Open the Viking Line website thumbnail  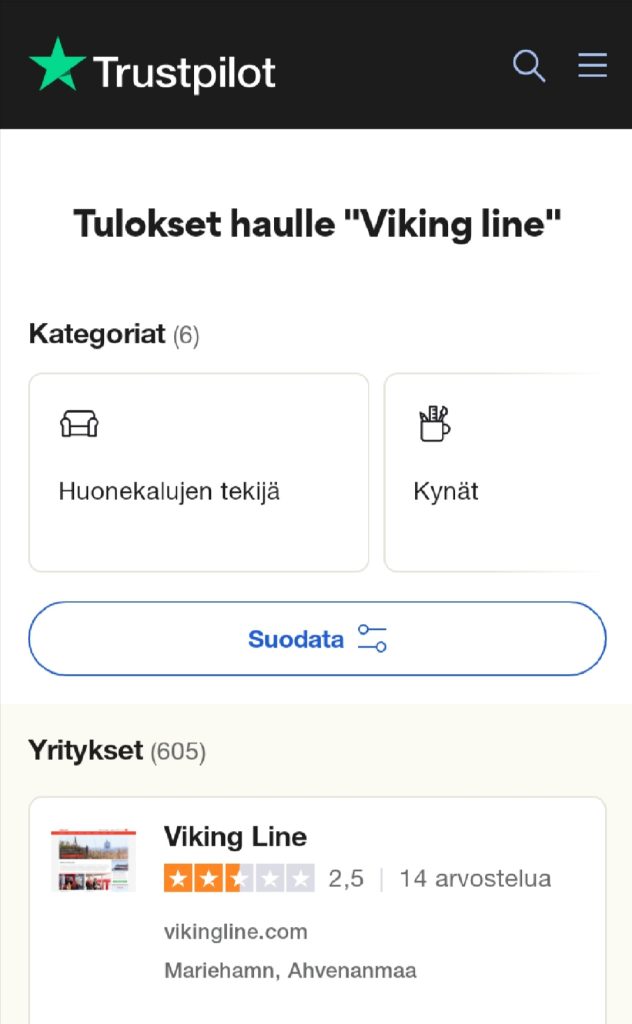click(94, 860)
